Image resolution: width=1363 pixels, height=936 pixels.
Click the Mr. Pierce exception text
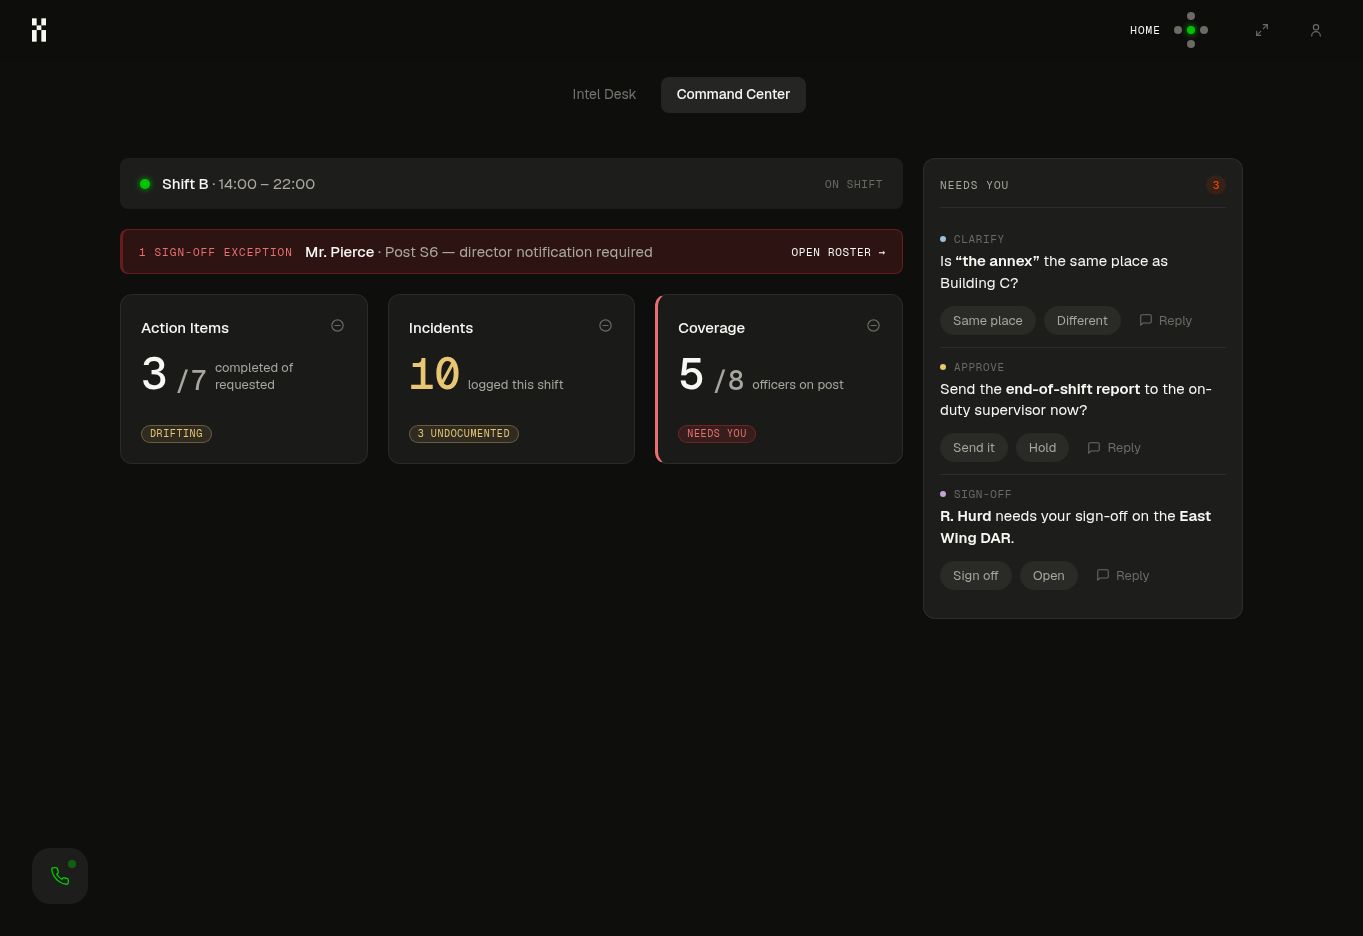pyautogui.click(x=479, y=252)
